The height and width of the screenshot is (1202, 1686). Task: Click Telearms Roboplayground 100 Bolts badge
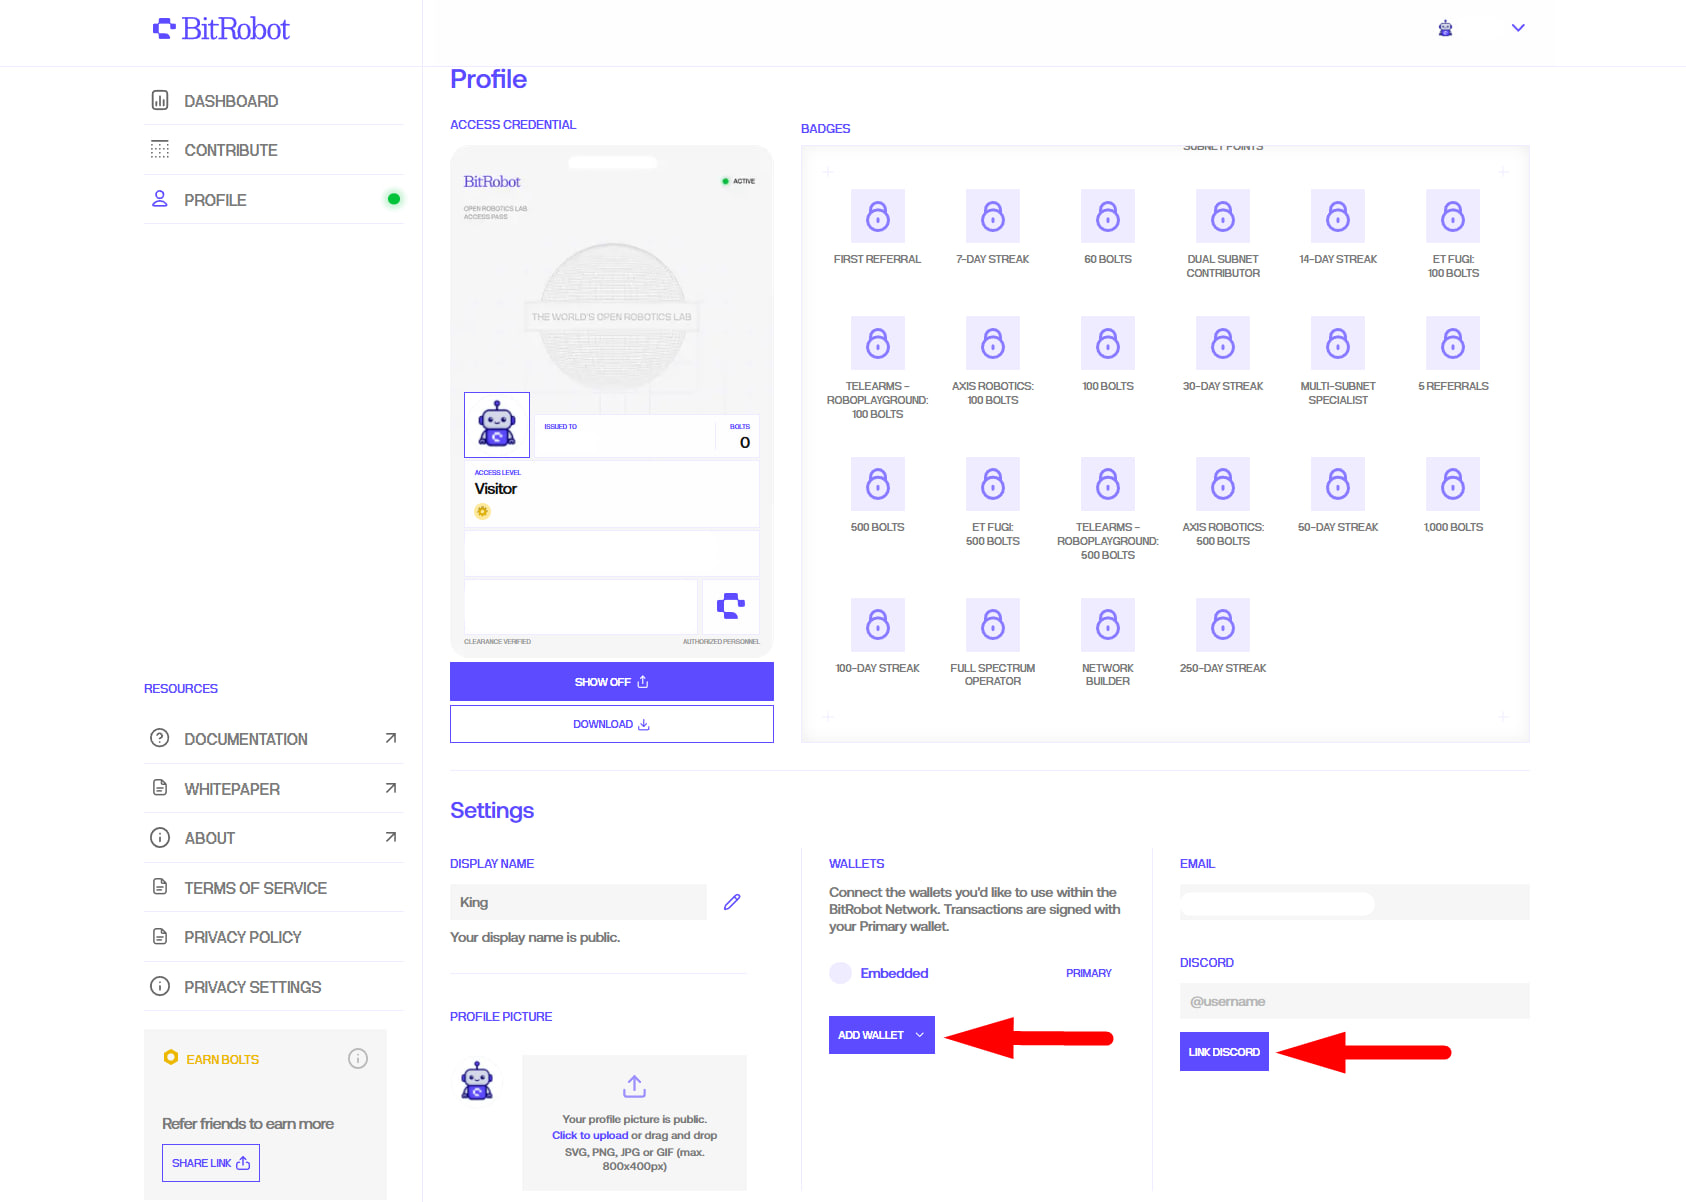pyautogui.click(x=877, y=343)
